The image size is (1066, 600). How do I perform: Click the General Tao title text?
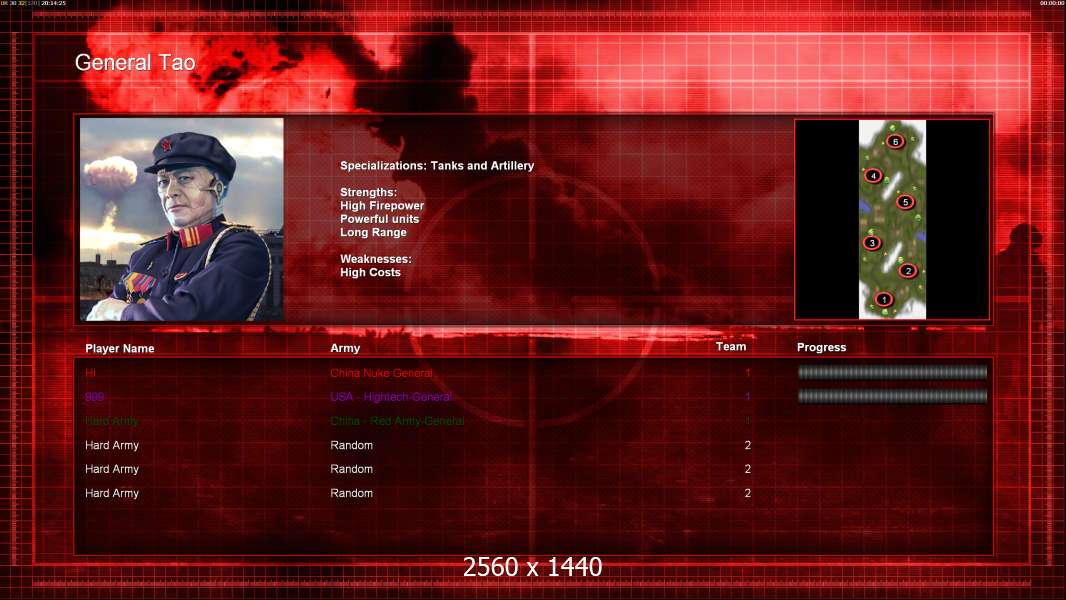tap(135, 63)
